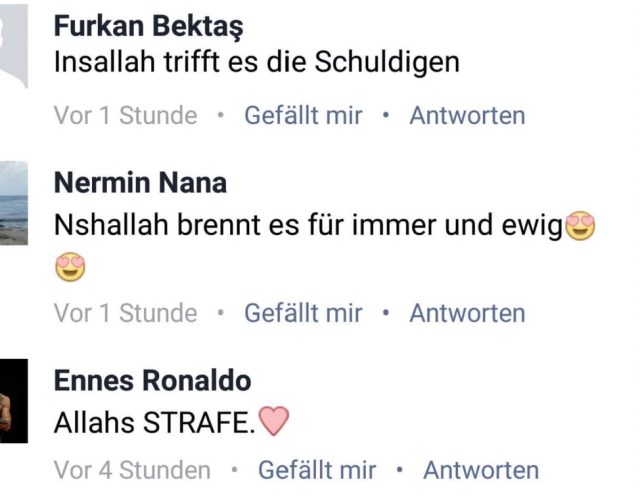Click heart-eyes emoji after the word ewig
The height and width of the screenshot is (504, 640).
point(580,227)
